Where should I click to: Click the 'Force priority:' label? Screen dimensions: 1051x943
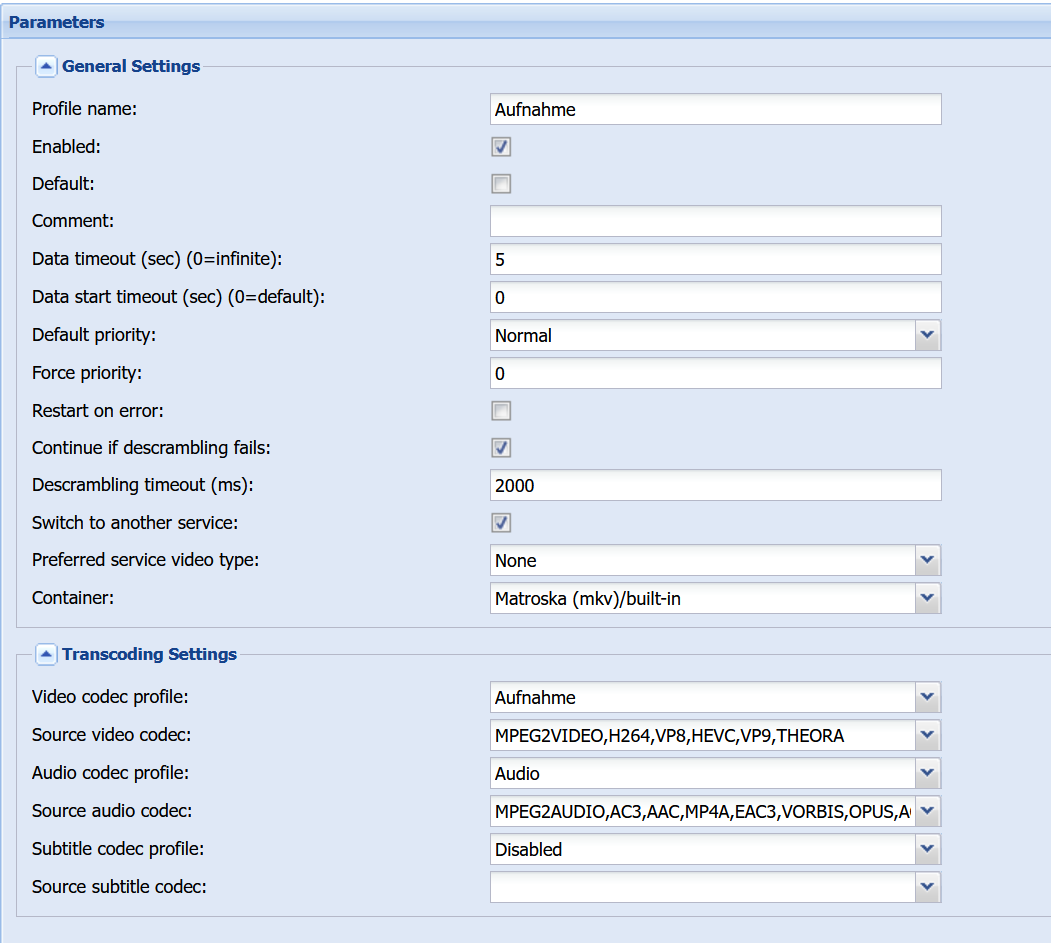click(x=87, y=373)
